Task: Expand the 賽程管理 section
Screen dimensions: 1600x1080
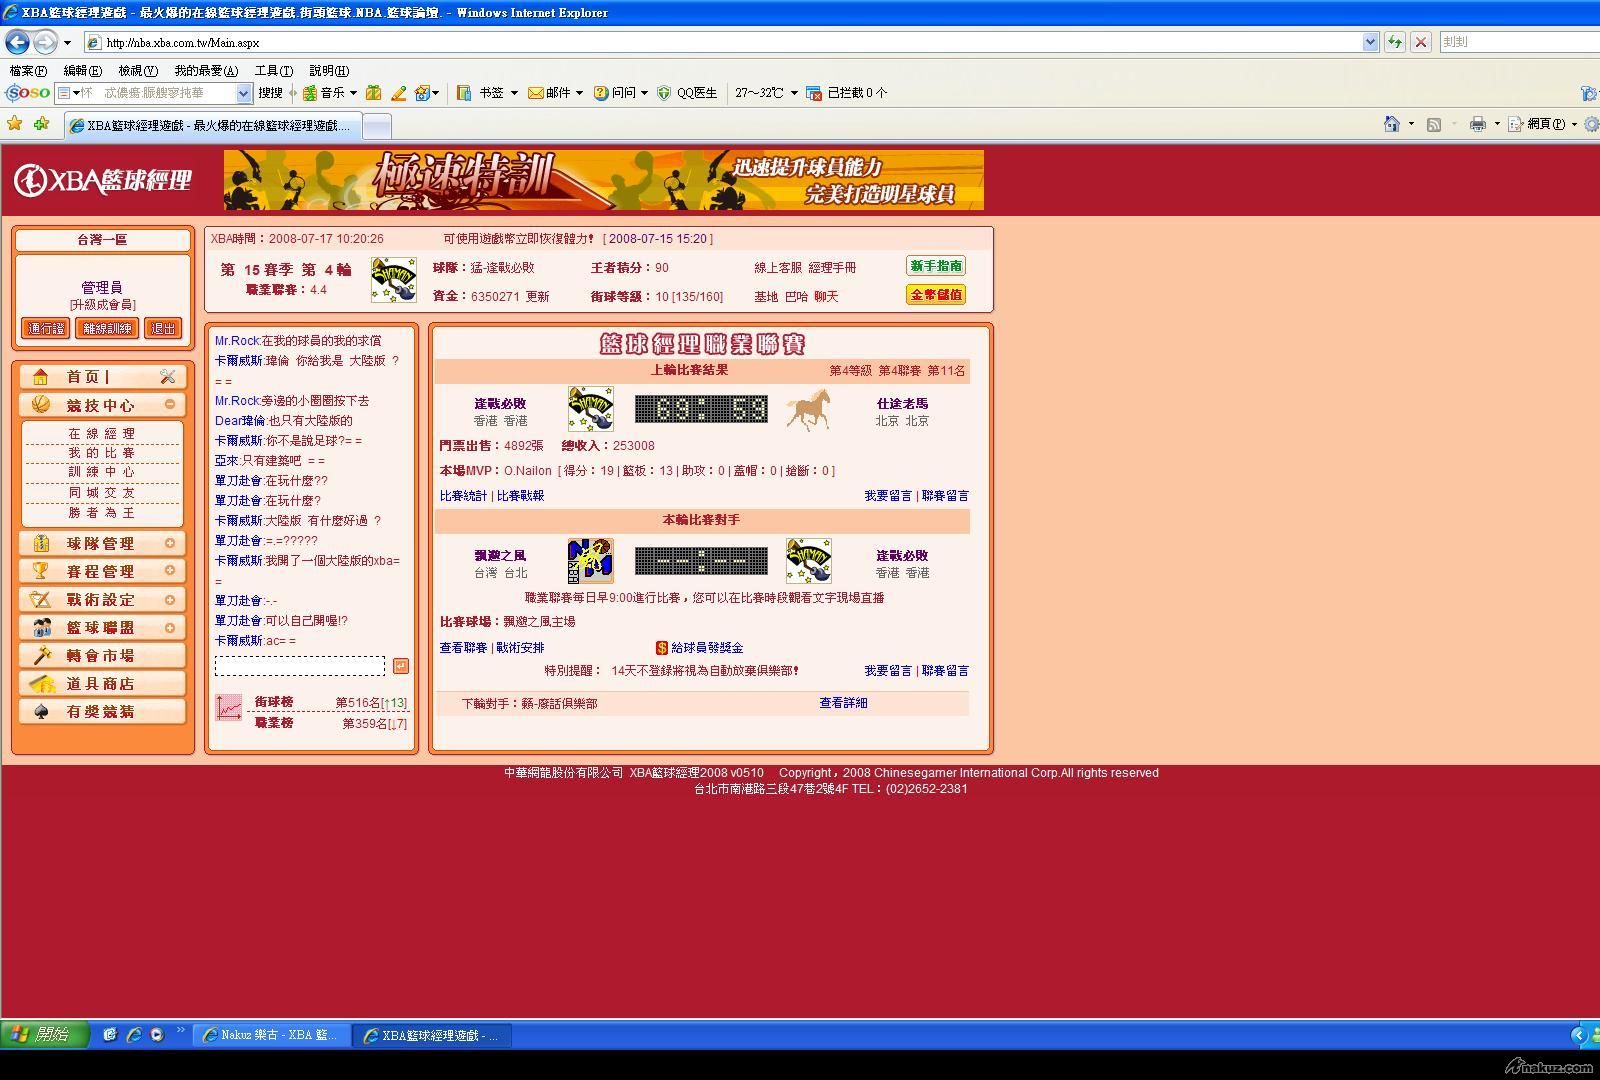Action: pos(169,571)
